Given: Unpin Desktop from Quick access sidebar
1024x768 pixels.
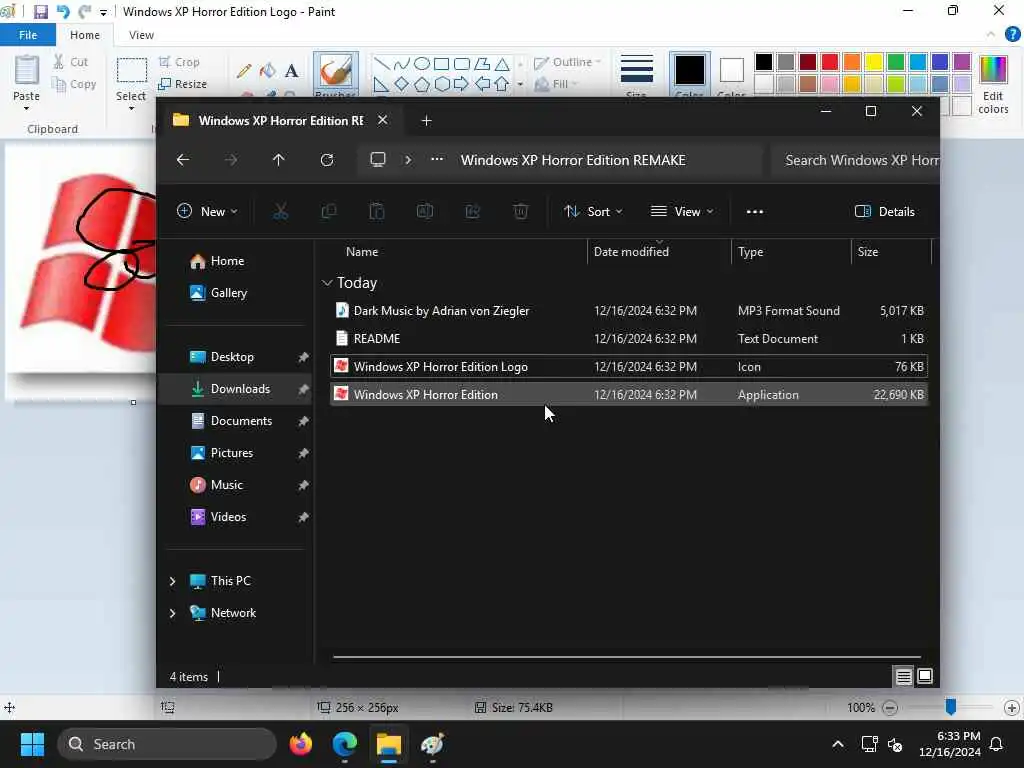Looking at the screenshot, I should pyautogui.click(x=303, y=357).
